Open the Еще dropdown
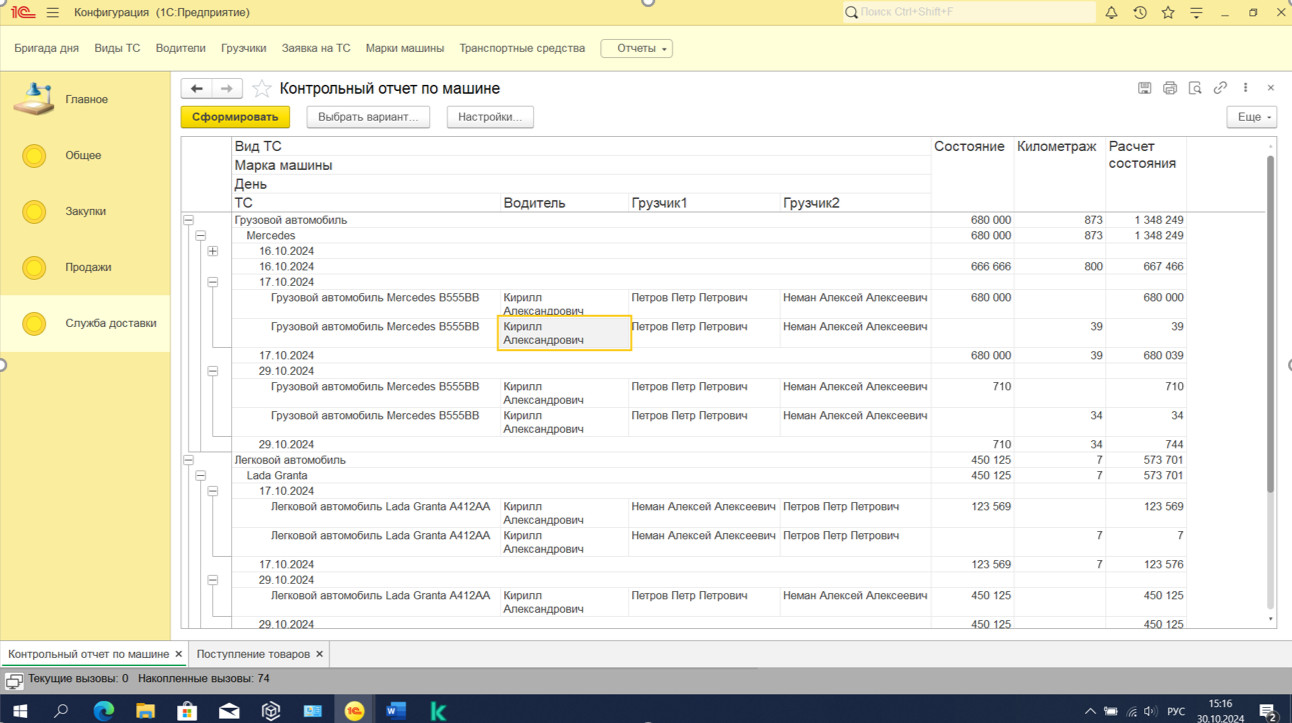The image size is (1292, 723). tap(1252, 117)
